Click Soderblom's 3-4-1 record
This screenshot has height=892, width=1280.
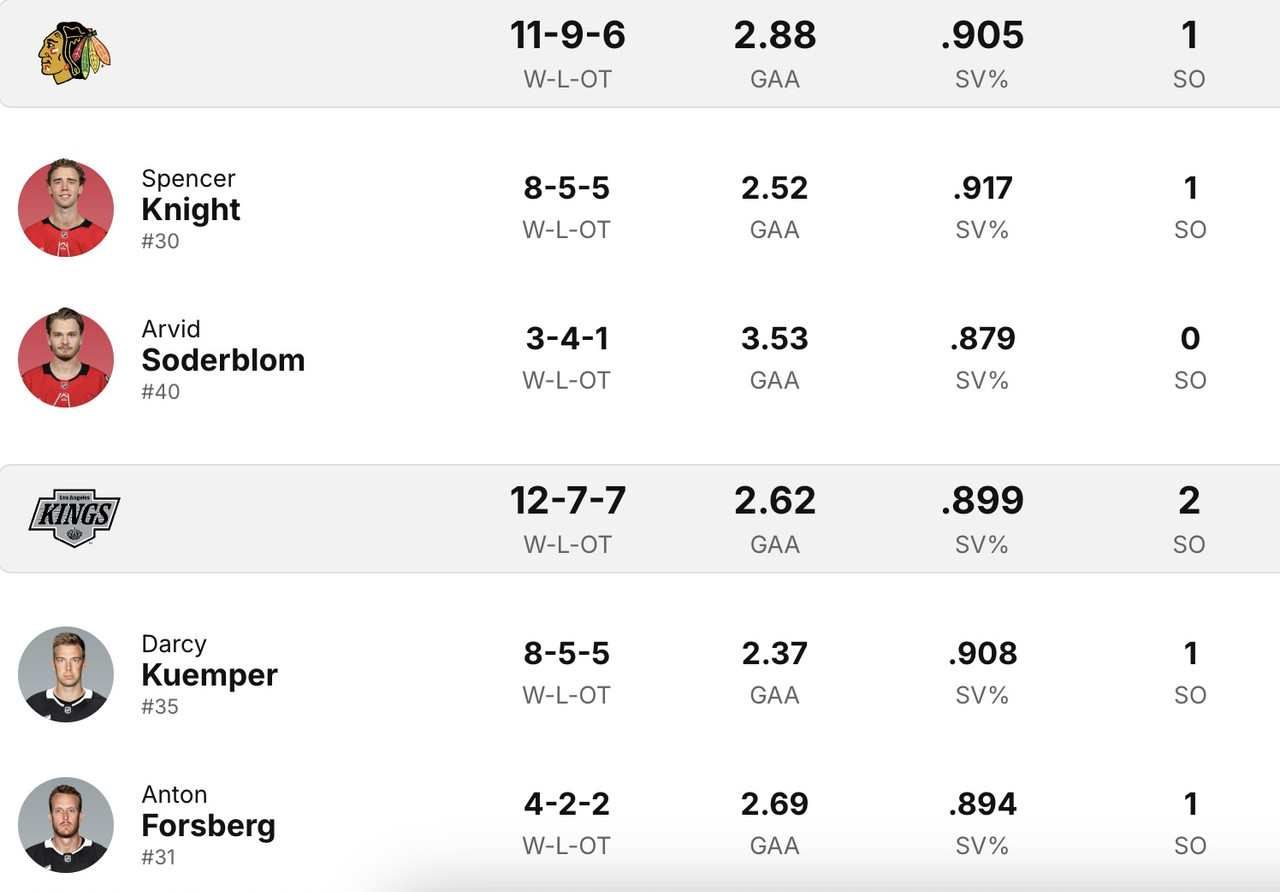tap(567, 339)
